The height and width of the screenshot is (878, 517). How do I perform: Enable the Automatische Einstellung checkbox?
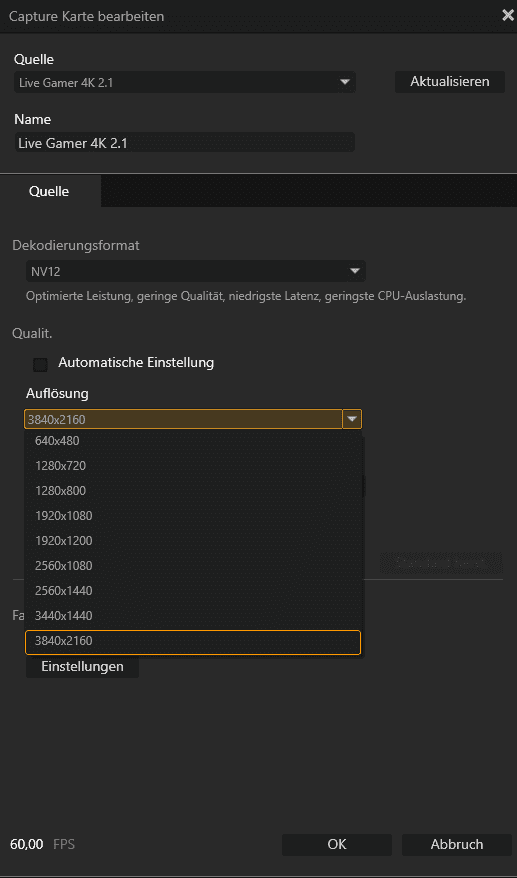tap(40, 365)
